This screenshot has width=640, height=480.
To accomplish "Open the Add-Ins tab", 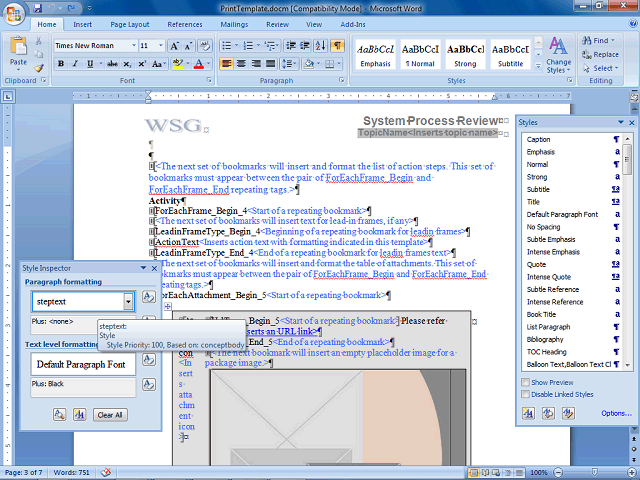I will (x=353, y=24).
